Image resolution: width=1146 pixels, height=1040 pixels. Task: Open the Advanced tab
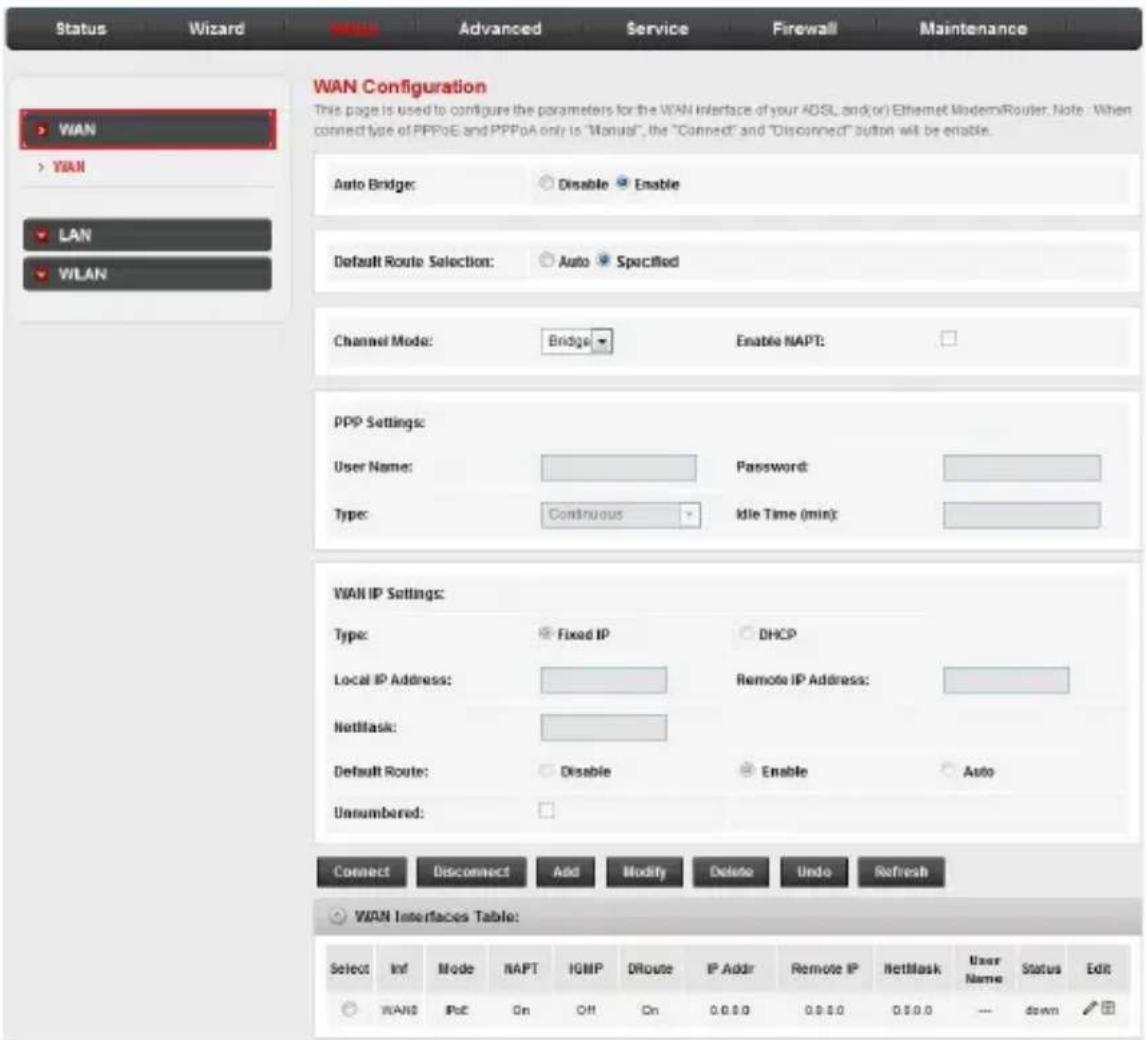click(500, 29)
